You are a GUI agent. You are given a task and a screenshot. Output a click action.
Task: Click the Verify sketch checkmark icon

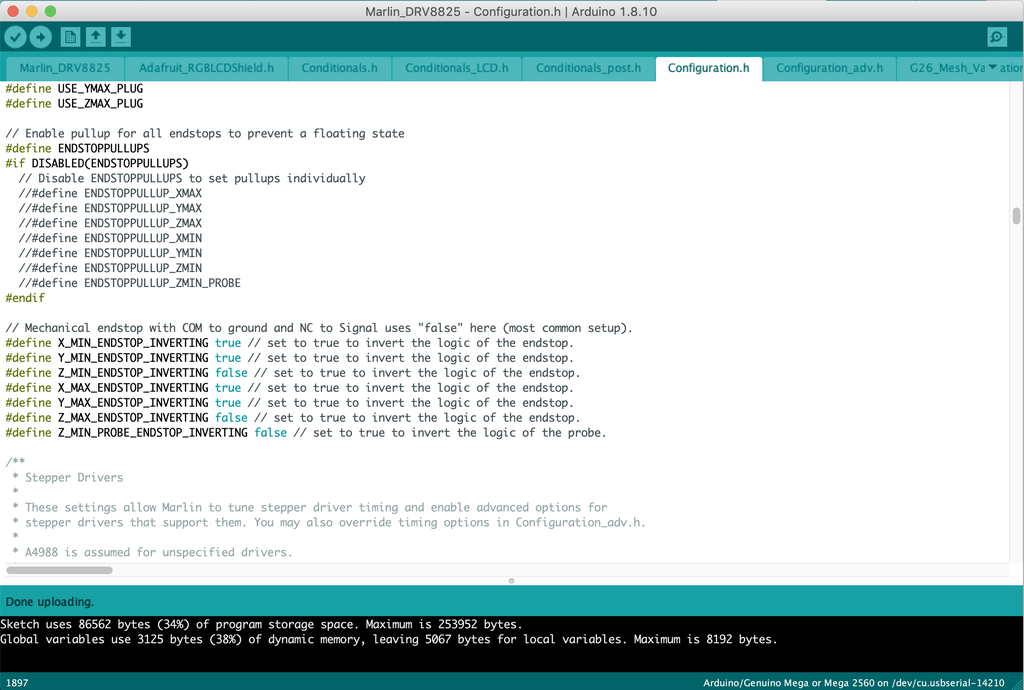click(x=15, y=37)
